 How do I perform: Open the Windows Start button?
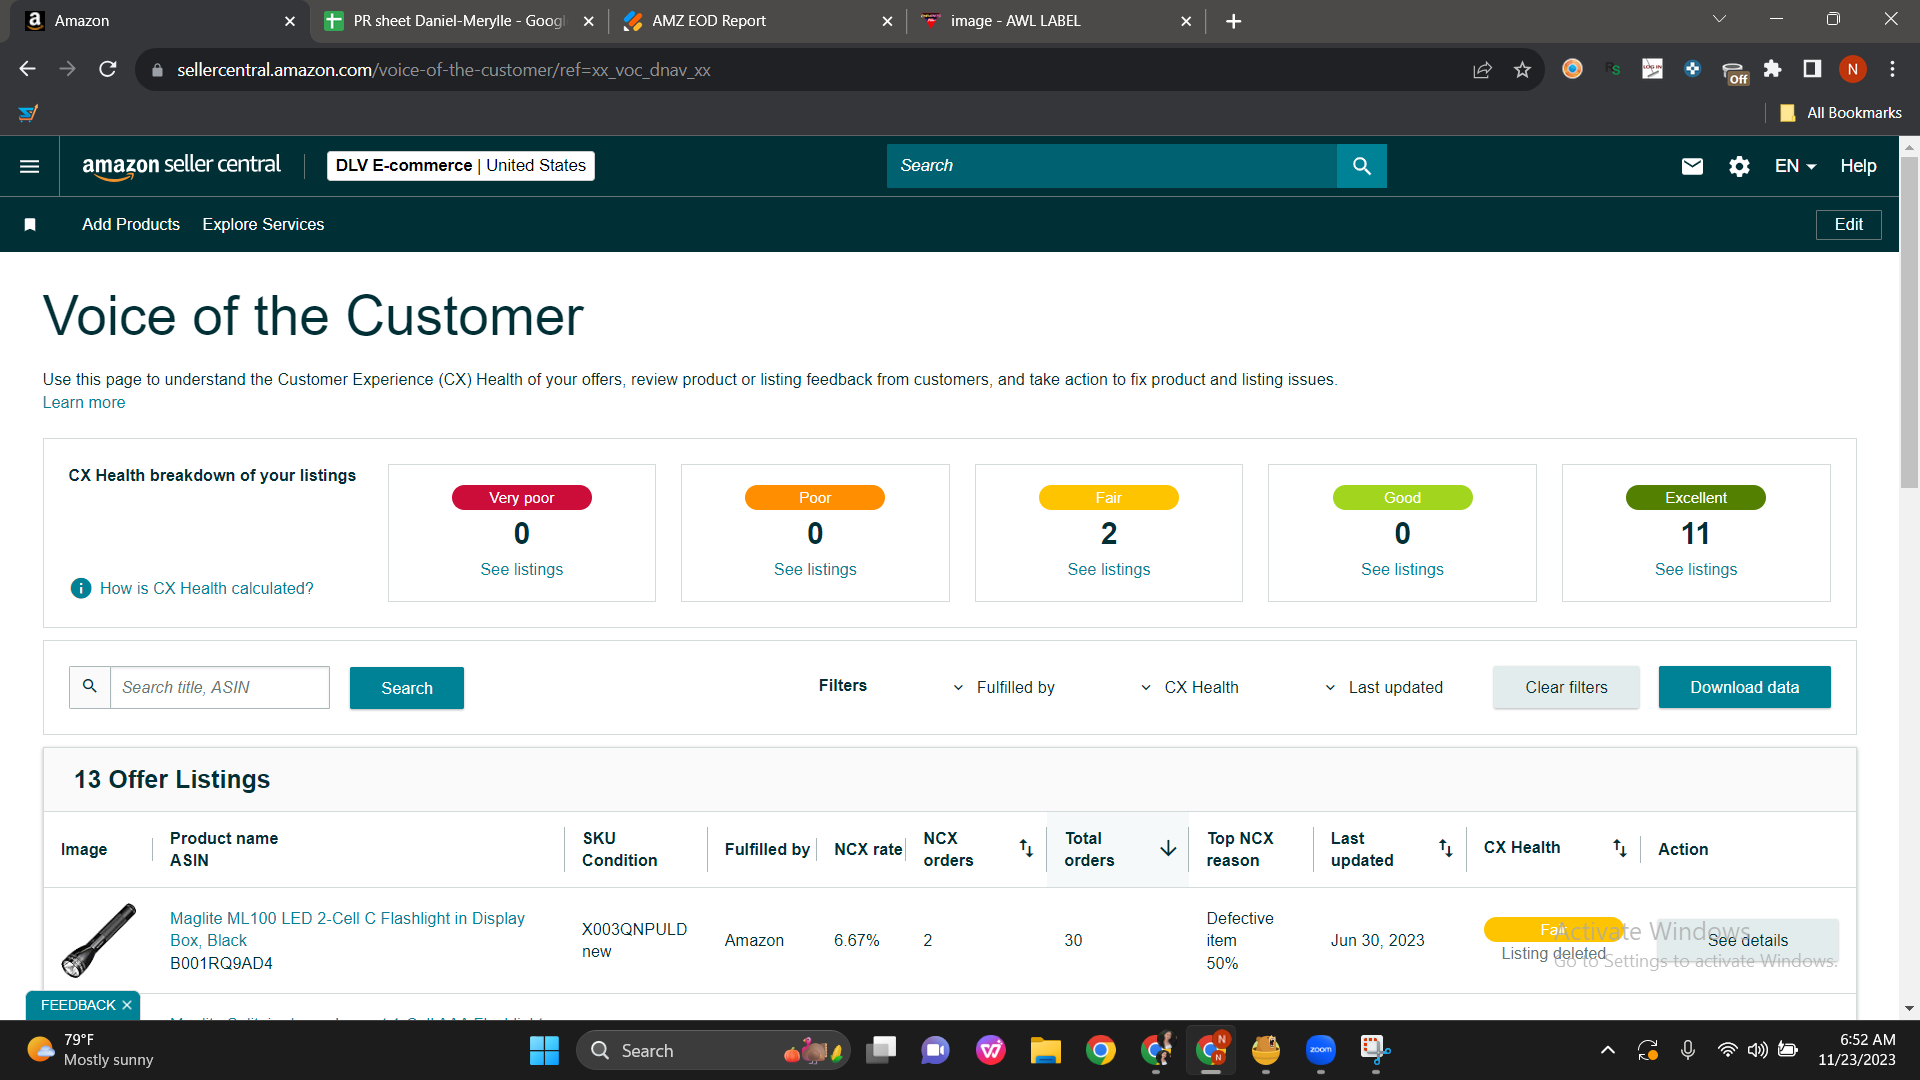click(x=544, y=1050)
